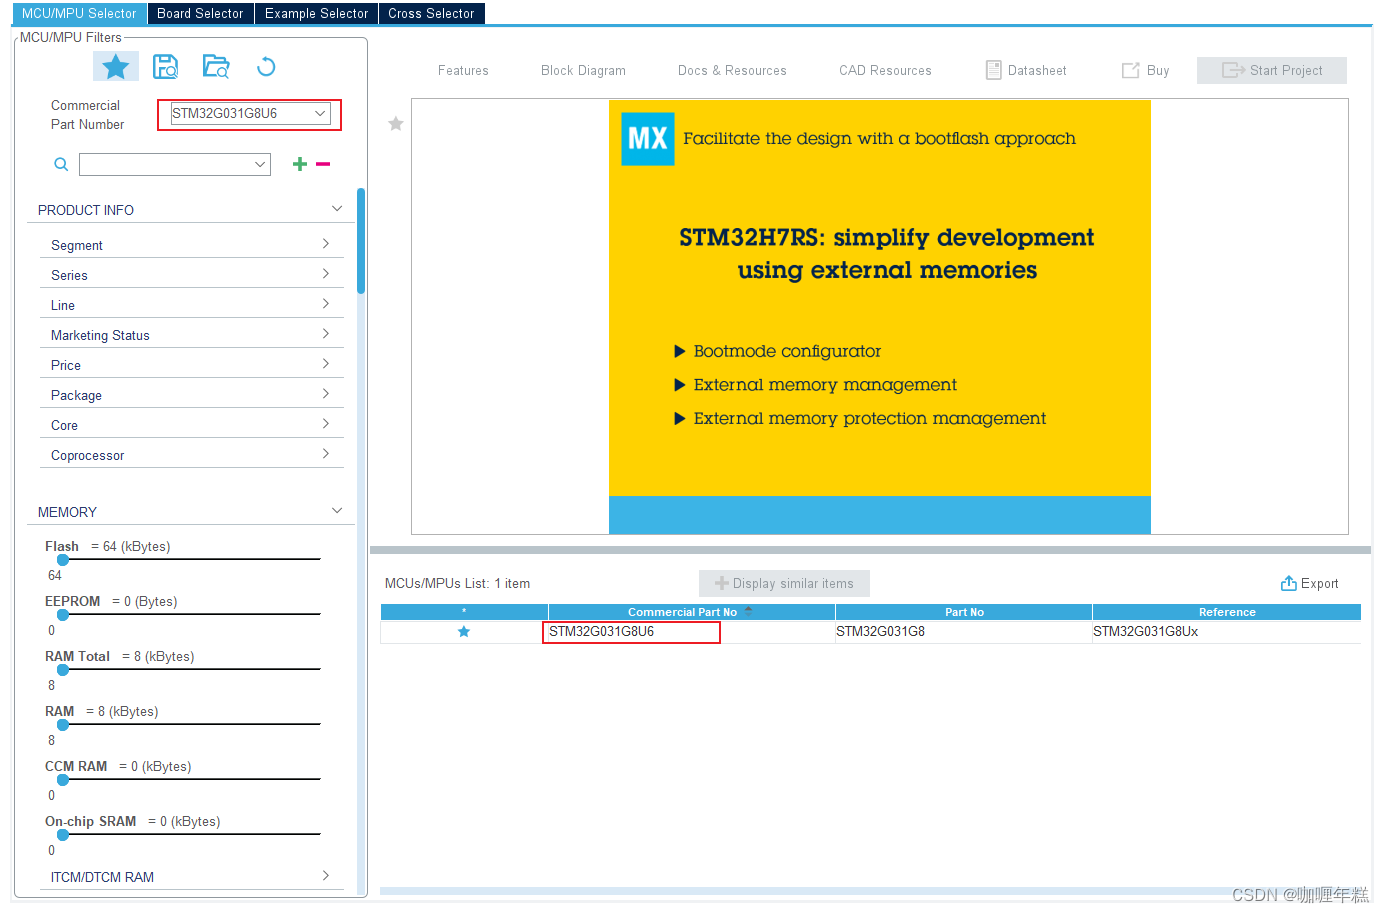Toggle favorite star for STM32G031G8U6 row

464,632
